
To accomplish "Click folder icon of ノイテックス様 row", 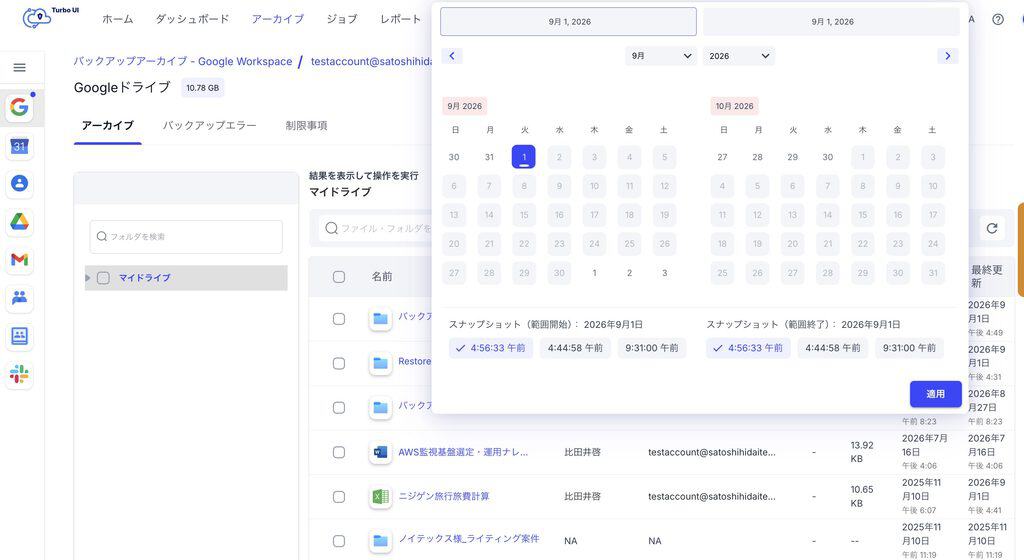I will point(380,540).
